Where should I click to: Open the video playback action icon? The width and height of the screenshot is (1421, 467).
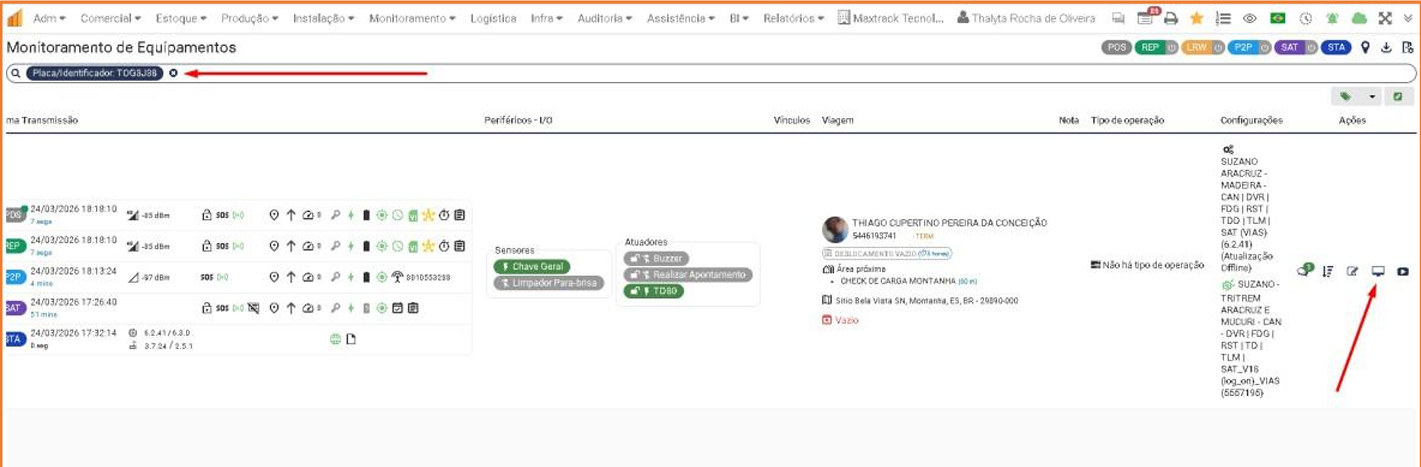pos(1403,271)
